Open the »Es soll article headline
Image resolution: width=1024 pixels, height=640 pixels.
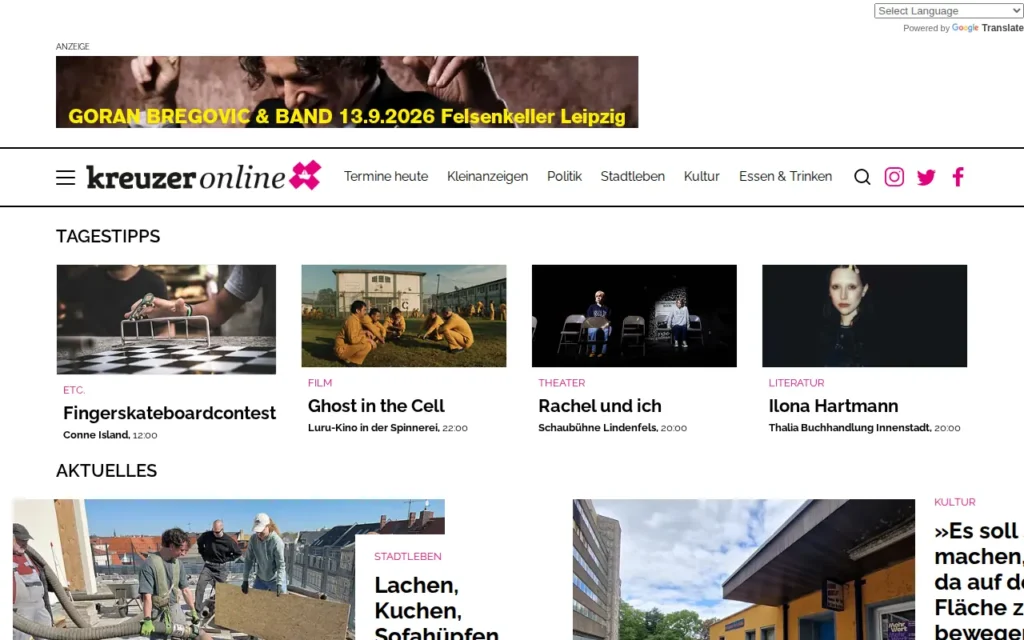tap(979, 581)
